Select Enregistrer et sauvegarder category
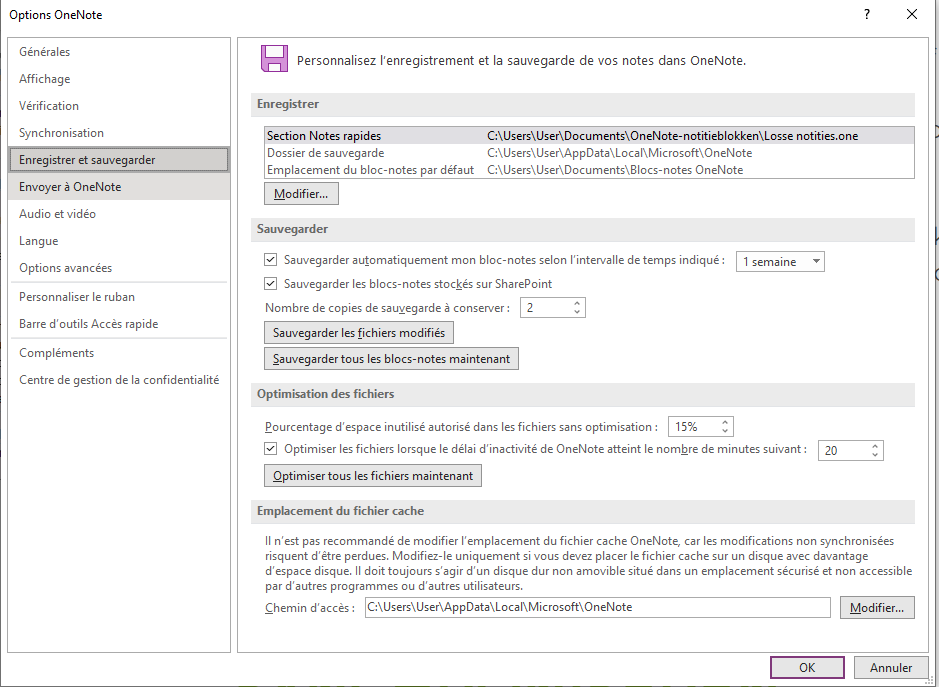Viewport: 939px width, 687px height. [x=119, y=160]
